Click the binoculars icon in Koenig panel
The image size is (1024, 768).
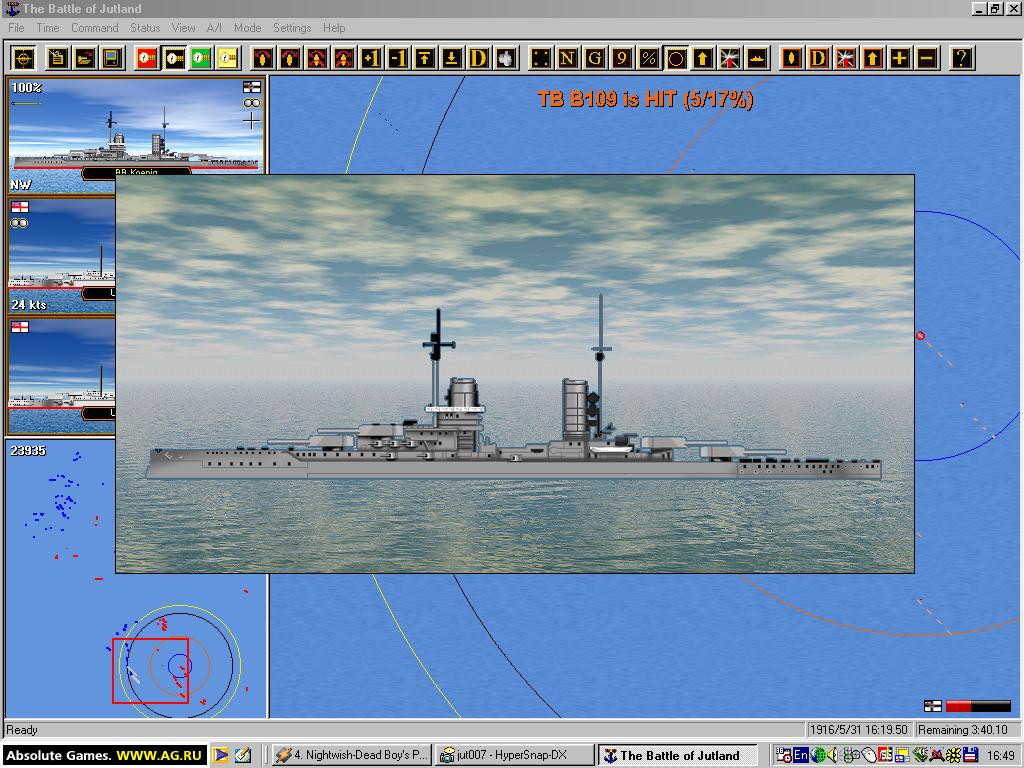[x=251, y=103]
